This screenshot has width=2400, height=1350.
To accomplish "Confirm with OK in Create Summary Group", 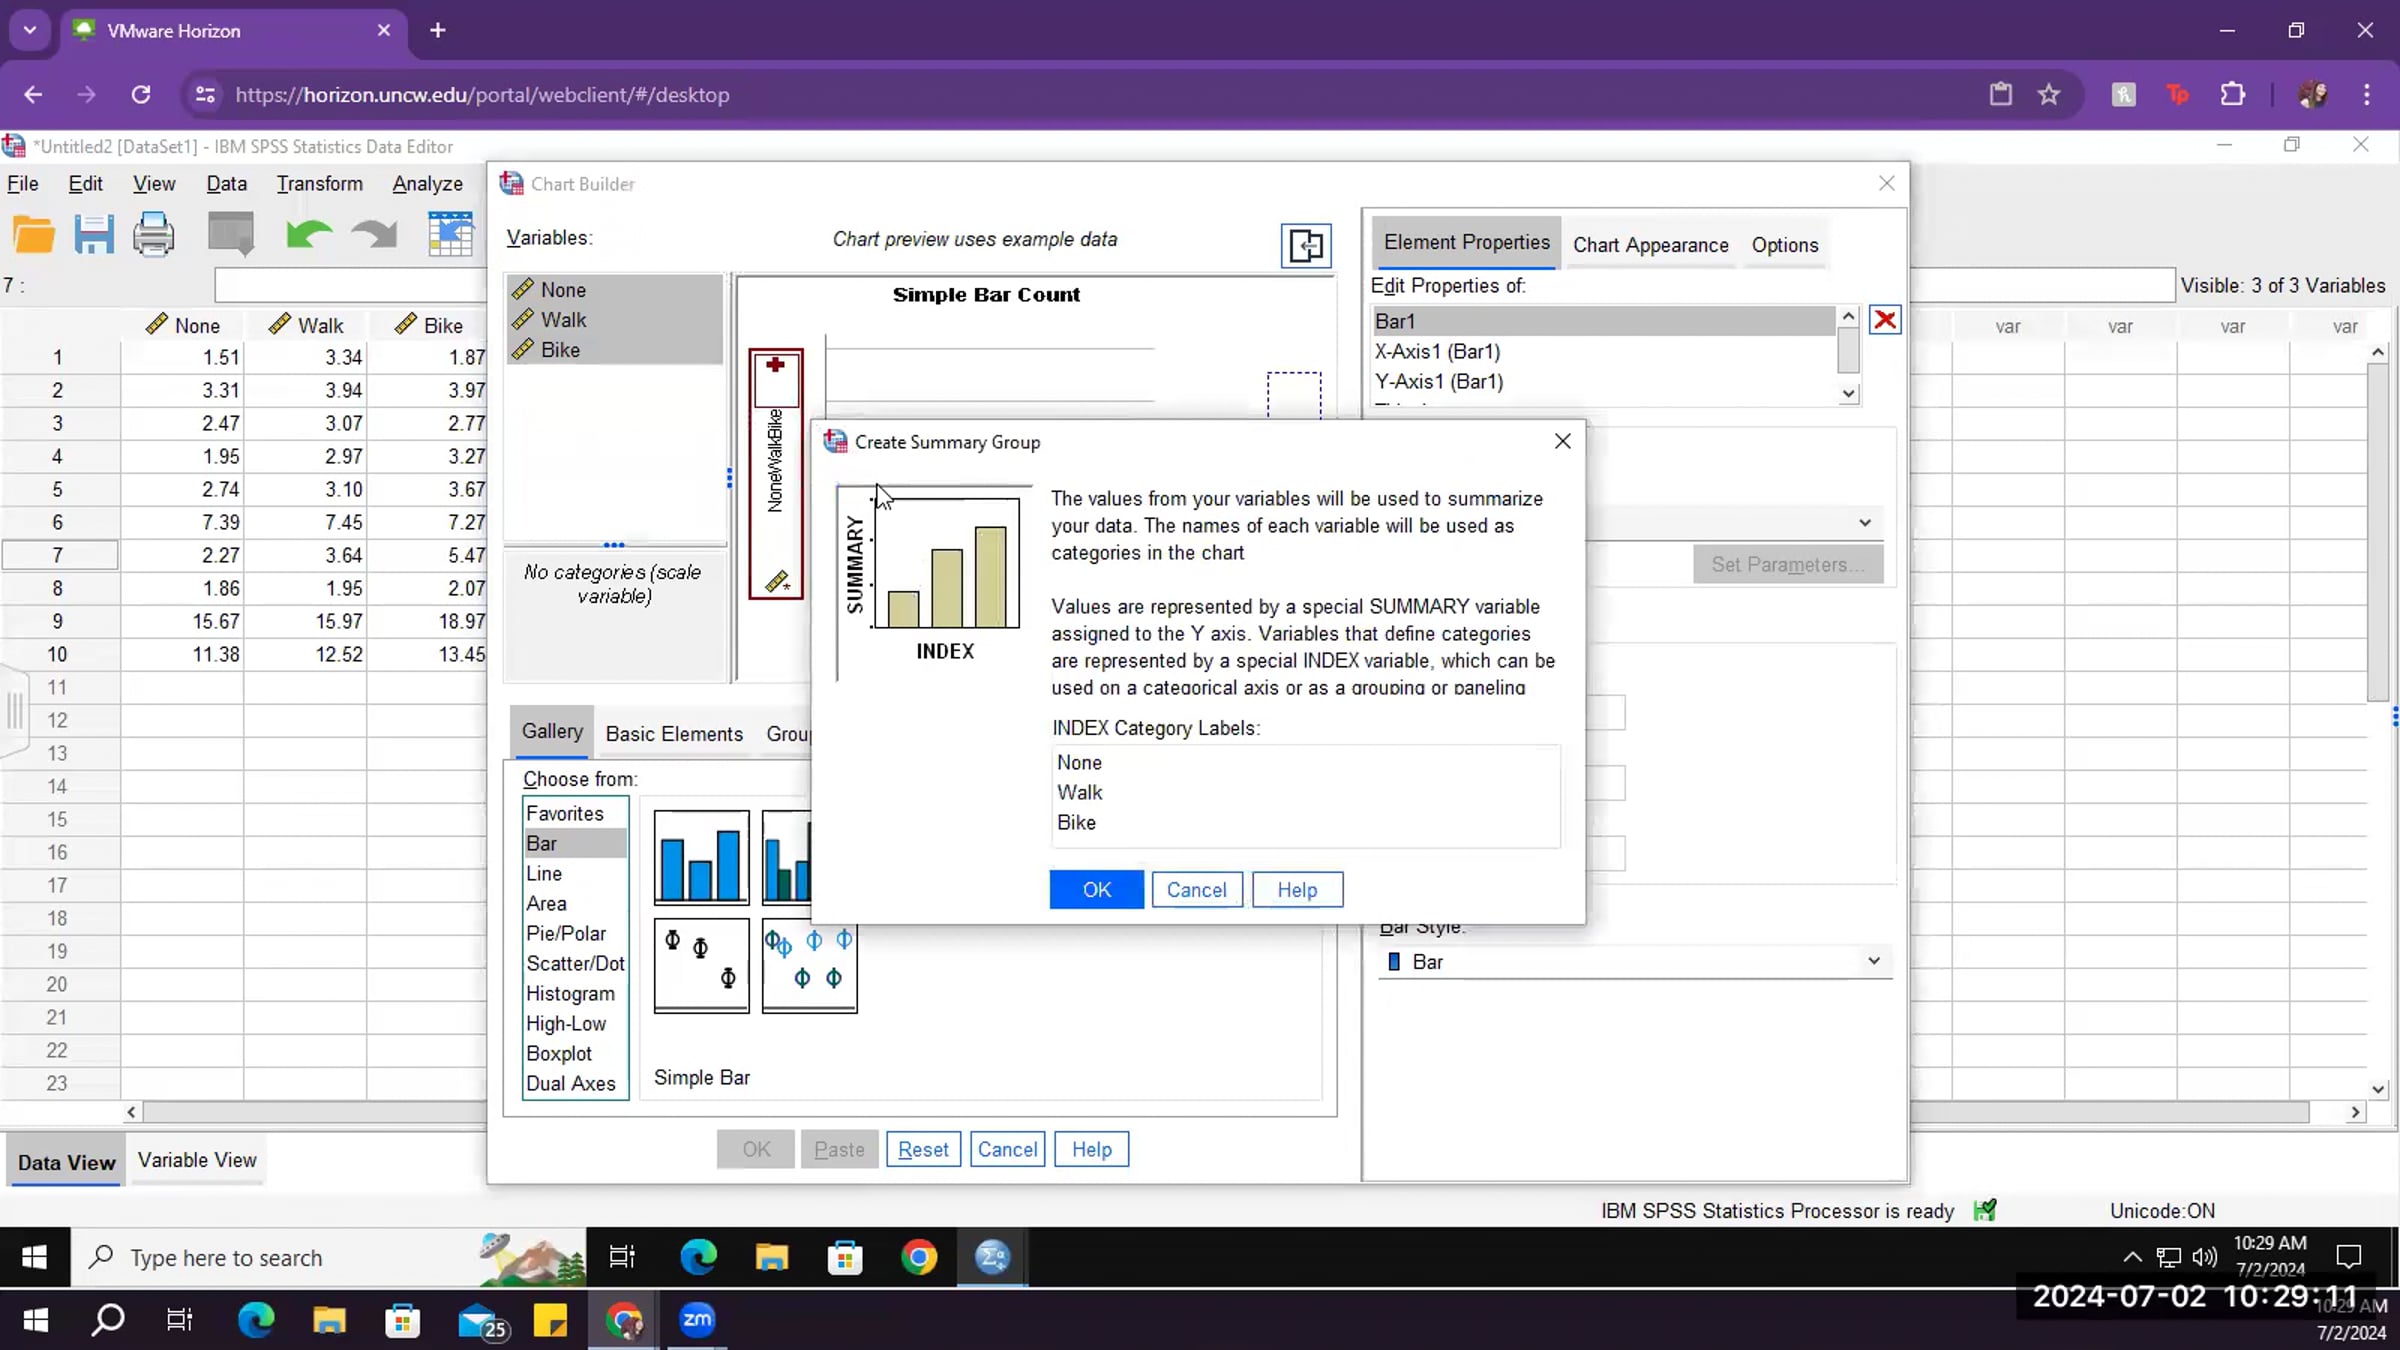I will [1096, 890].
